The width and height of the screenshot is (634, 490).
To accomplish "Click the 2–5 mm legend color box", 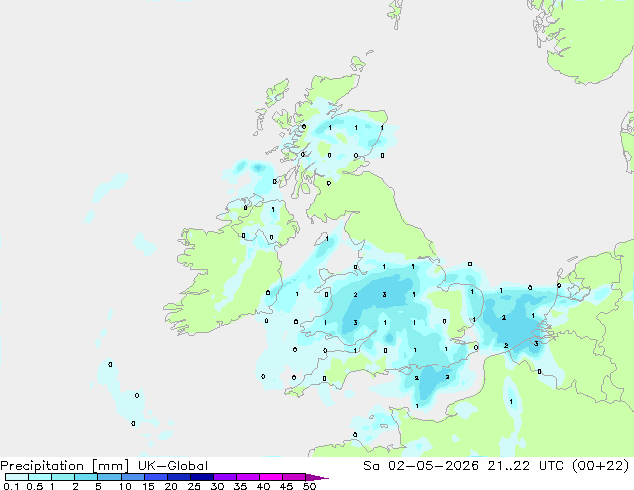I will click(x=86, y=477).
